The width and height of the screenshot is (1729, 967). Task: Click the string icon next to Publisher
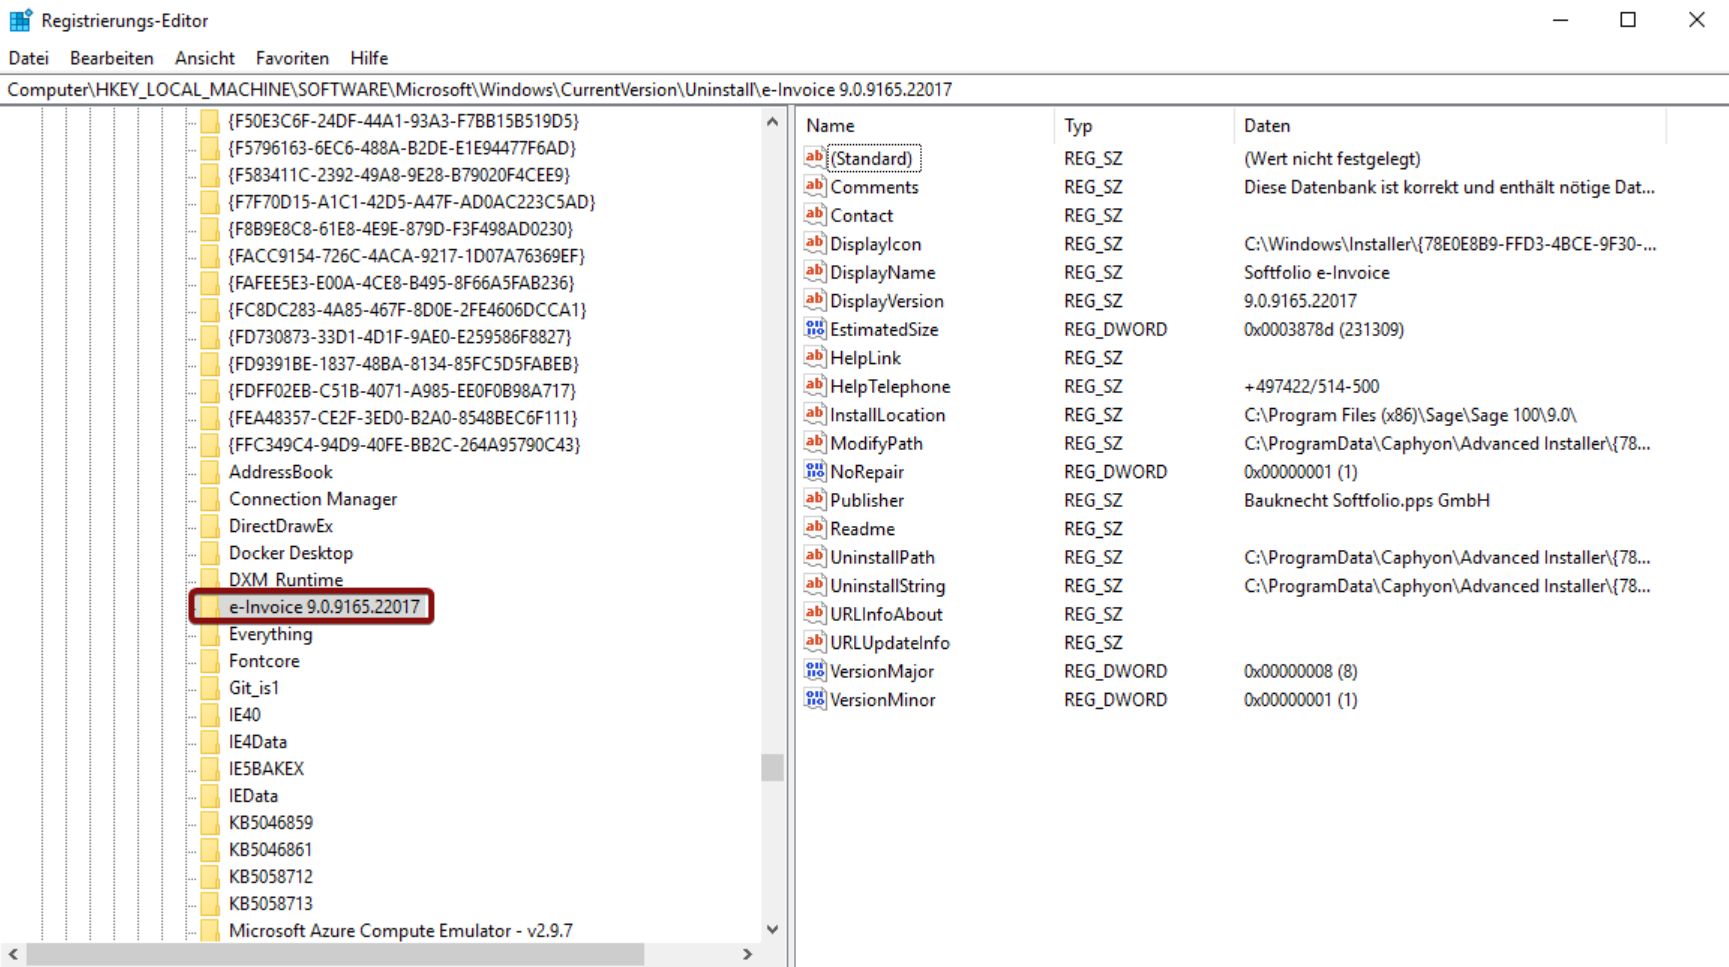pos(815,500)
